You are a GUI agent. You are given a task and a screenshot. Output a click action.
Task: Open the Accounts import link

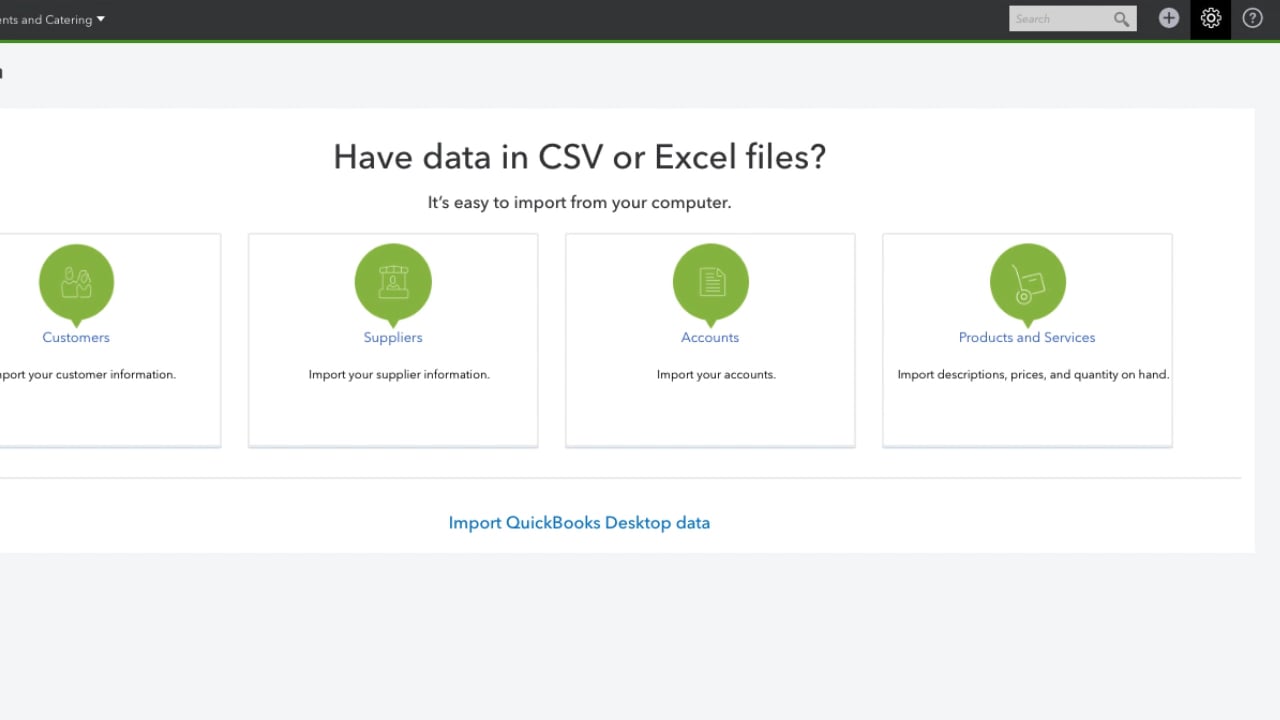[710, 338]
